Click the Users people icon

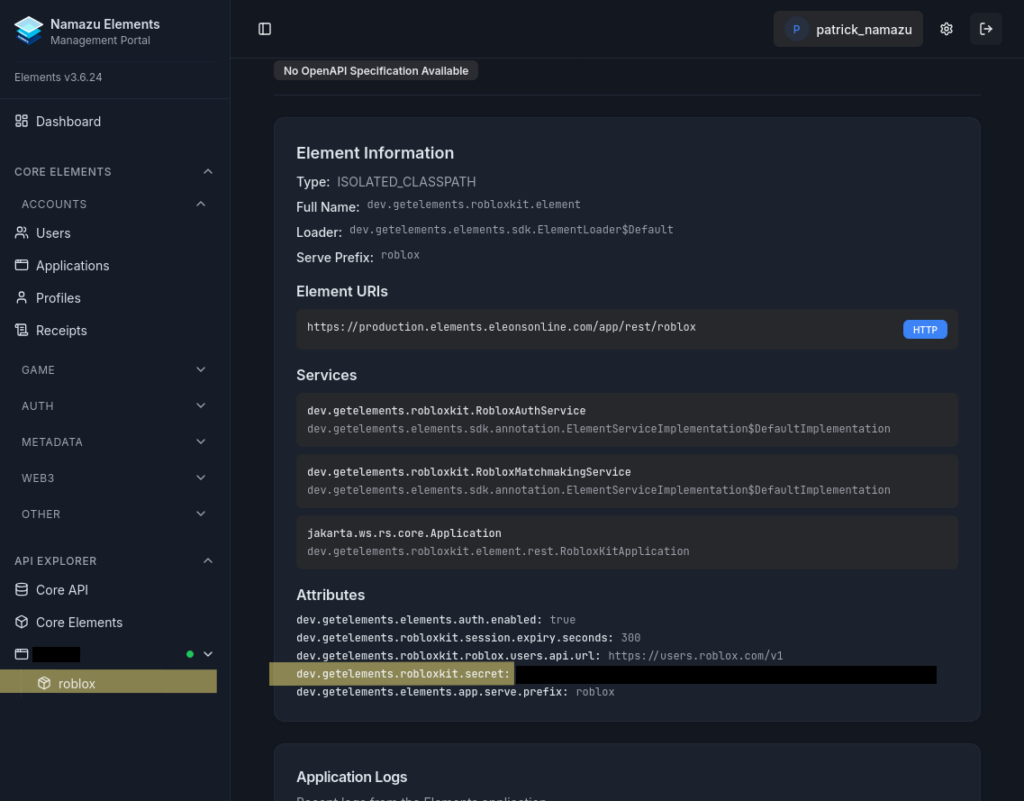pos(22,233)
